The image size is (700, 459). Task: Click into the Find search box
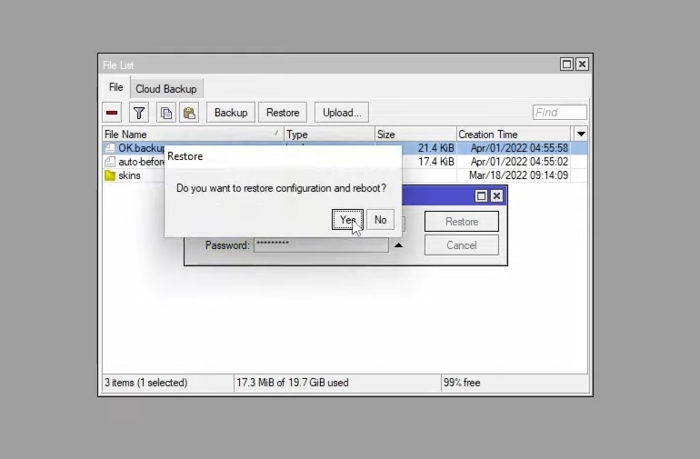coord(559,113)
